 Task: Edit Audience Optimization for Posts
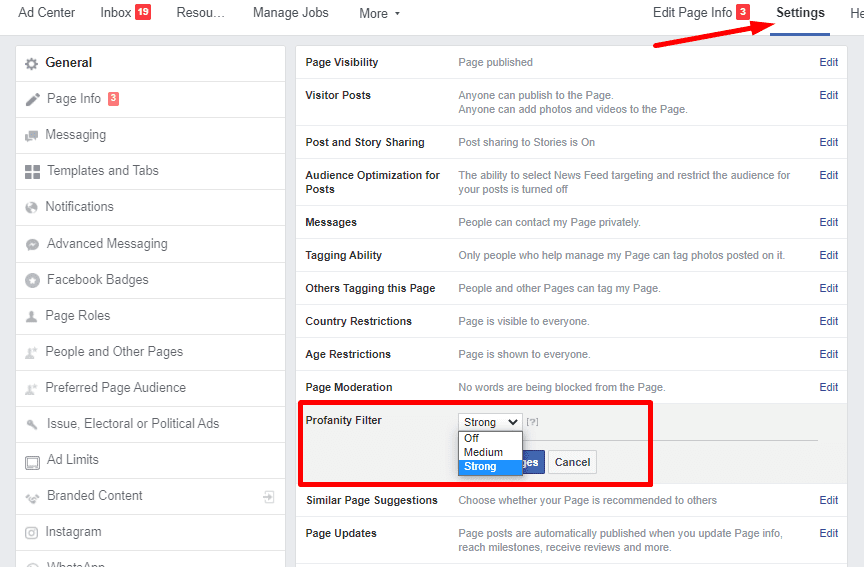[x=828, y=175]
